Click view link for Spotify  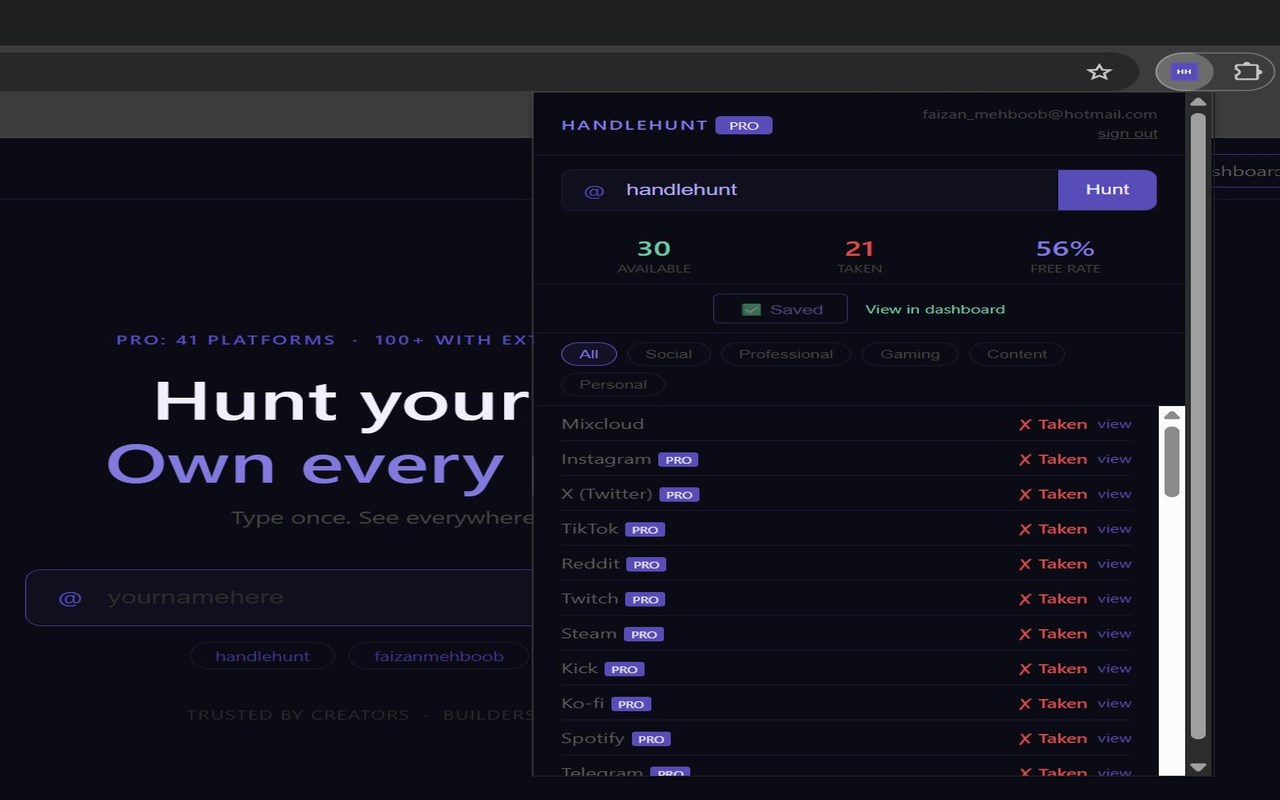pyautogui.click(x=1114, y=739)
